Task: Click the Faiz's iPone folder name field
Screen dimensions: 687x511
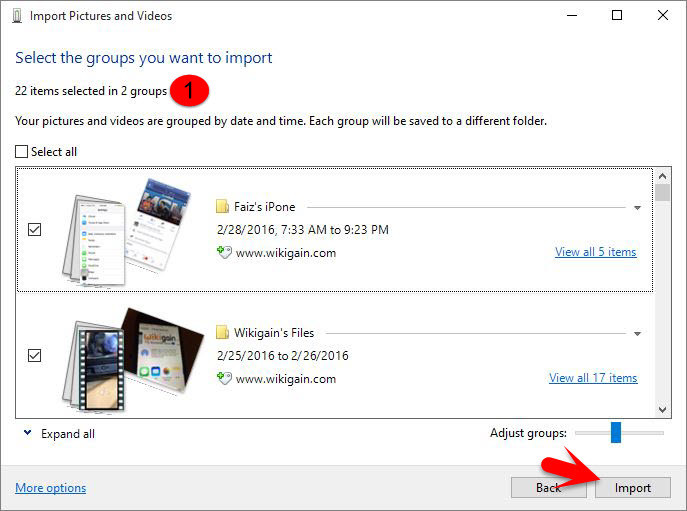Action: click(265, 207)
